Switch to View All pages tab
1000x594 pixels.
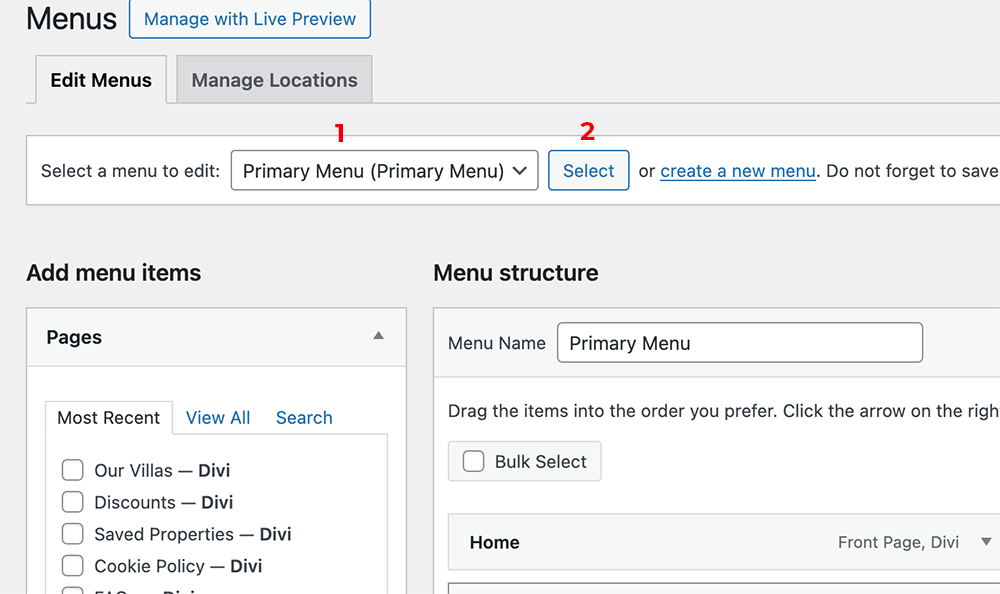(x=218, y=418)
